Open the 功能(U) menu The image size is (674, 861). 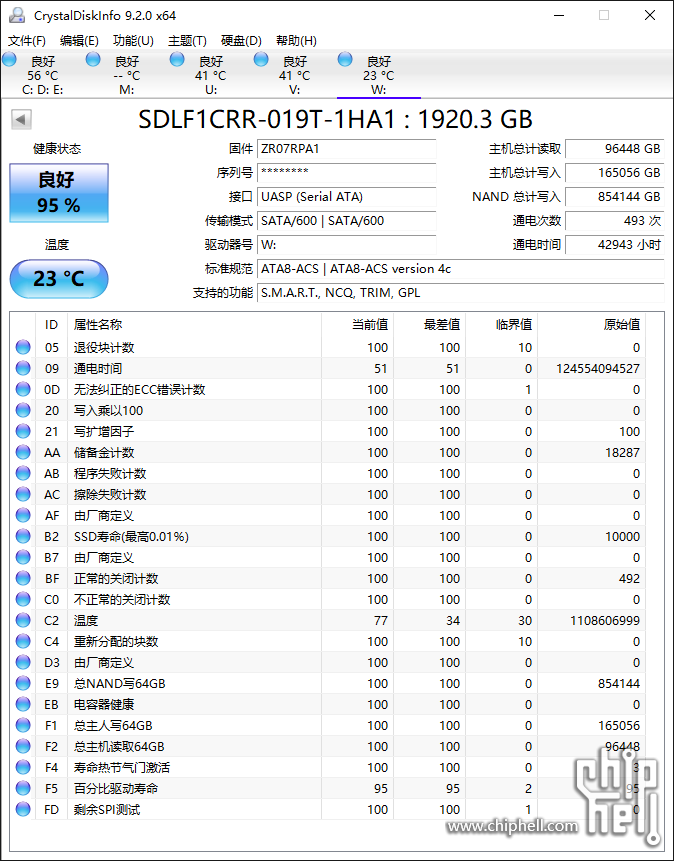click(133, 41)
